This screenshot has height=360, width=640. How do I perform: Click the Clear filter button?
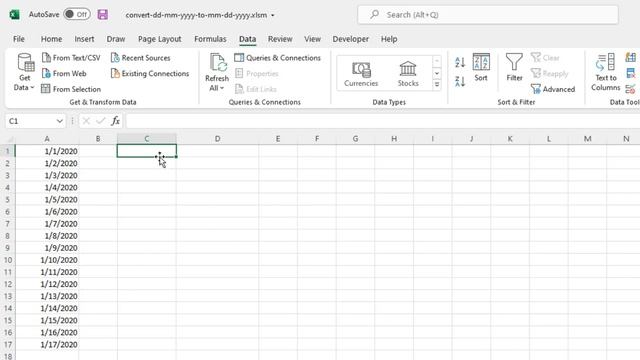pos(545,58)
